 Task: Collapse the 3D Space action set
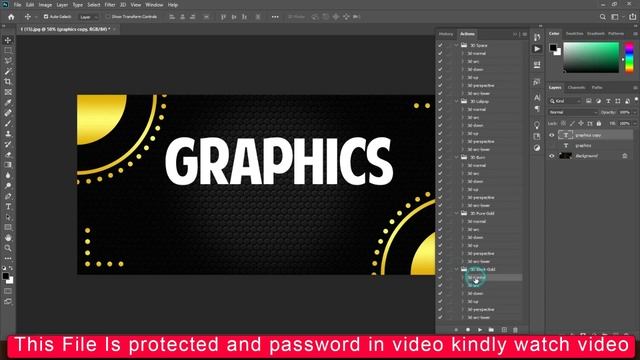456,45
